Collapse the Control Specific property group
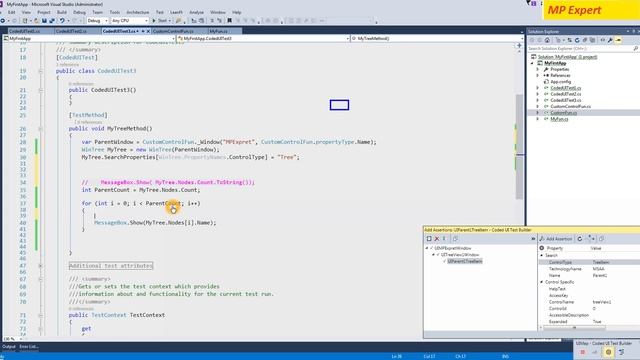Image resolution: width=640 pixels, height=360 pixels. click(x=542, y=282)
